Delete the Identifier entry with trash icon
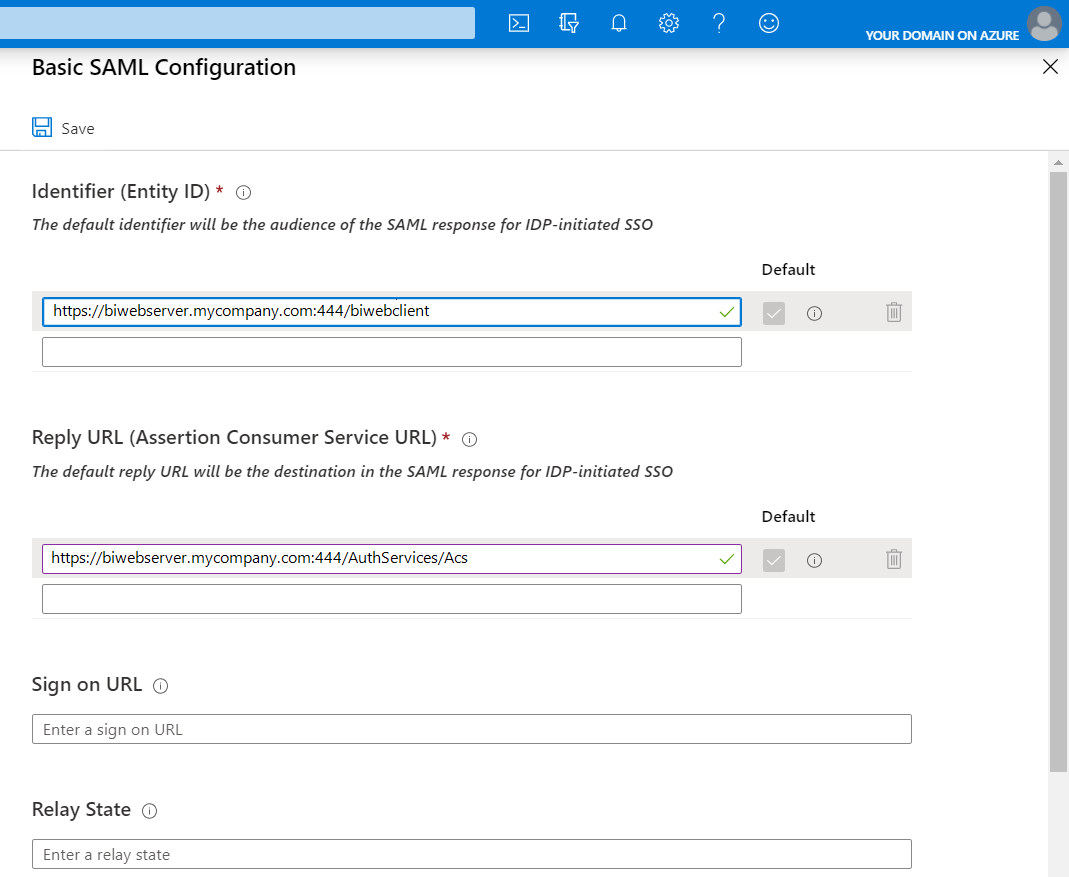The height and width of the screenshot is (877, 1069). (894, 312)
